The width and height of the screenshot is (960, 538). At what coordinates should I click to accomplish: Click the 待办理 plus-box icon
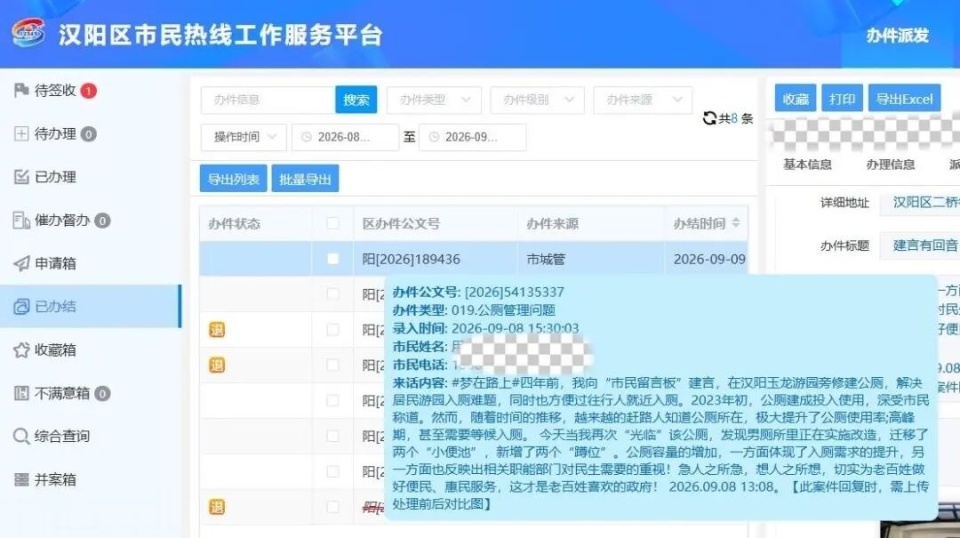(21, 133)
